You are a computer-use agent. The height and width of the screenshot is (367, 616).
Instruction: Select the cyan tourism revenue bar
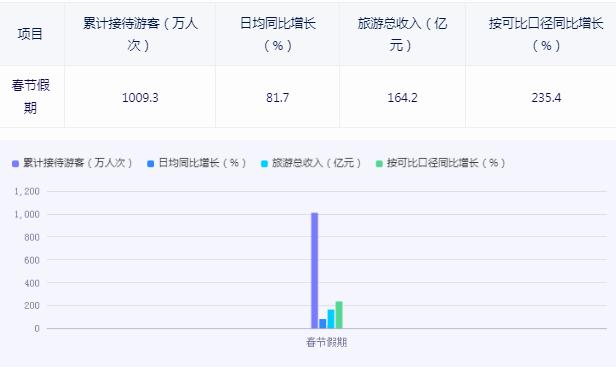331,319
